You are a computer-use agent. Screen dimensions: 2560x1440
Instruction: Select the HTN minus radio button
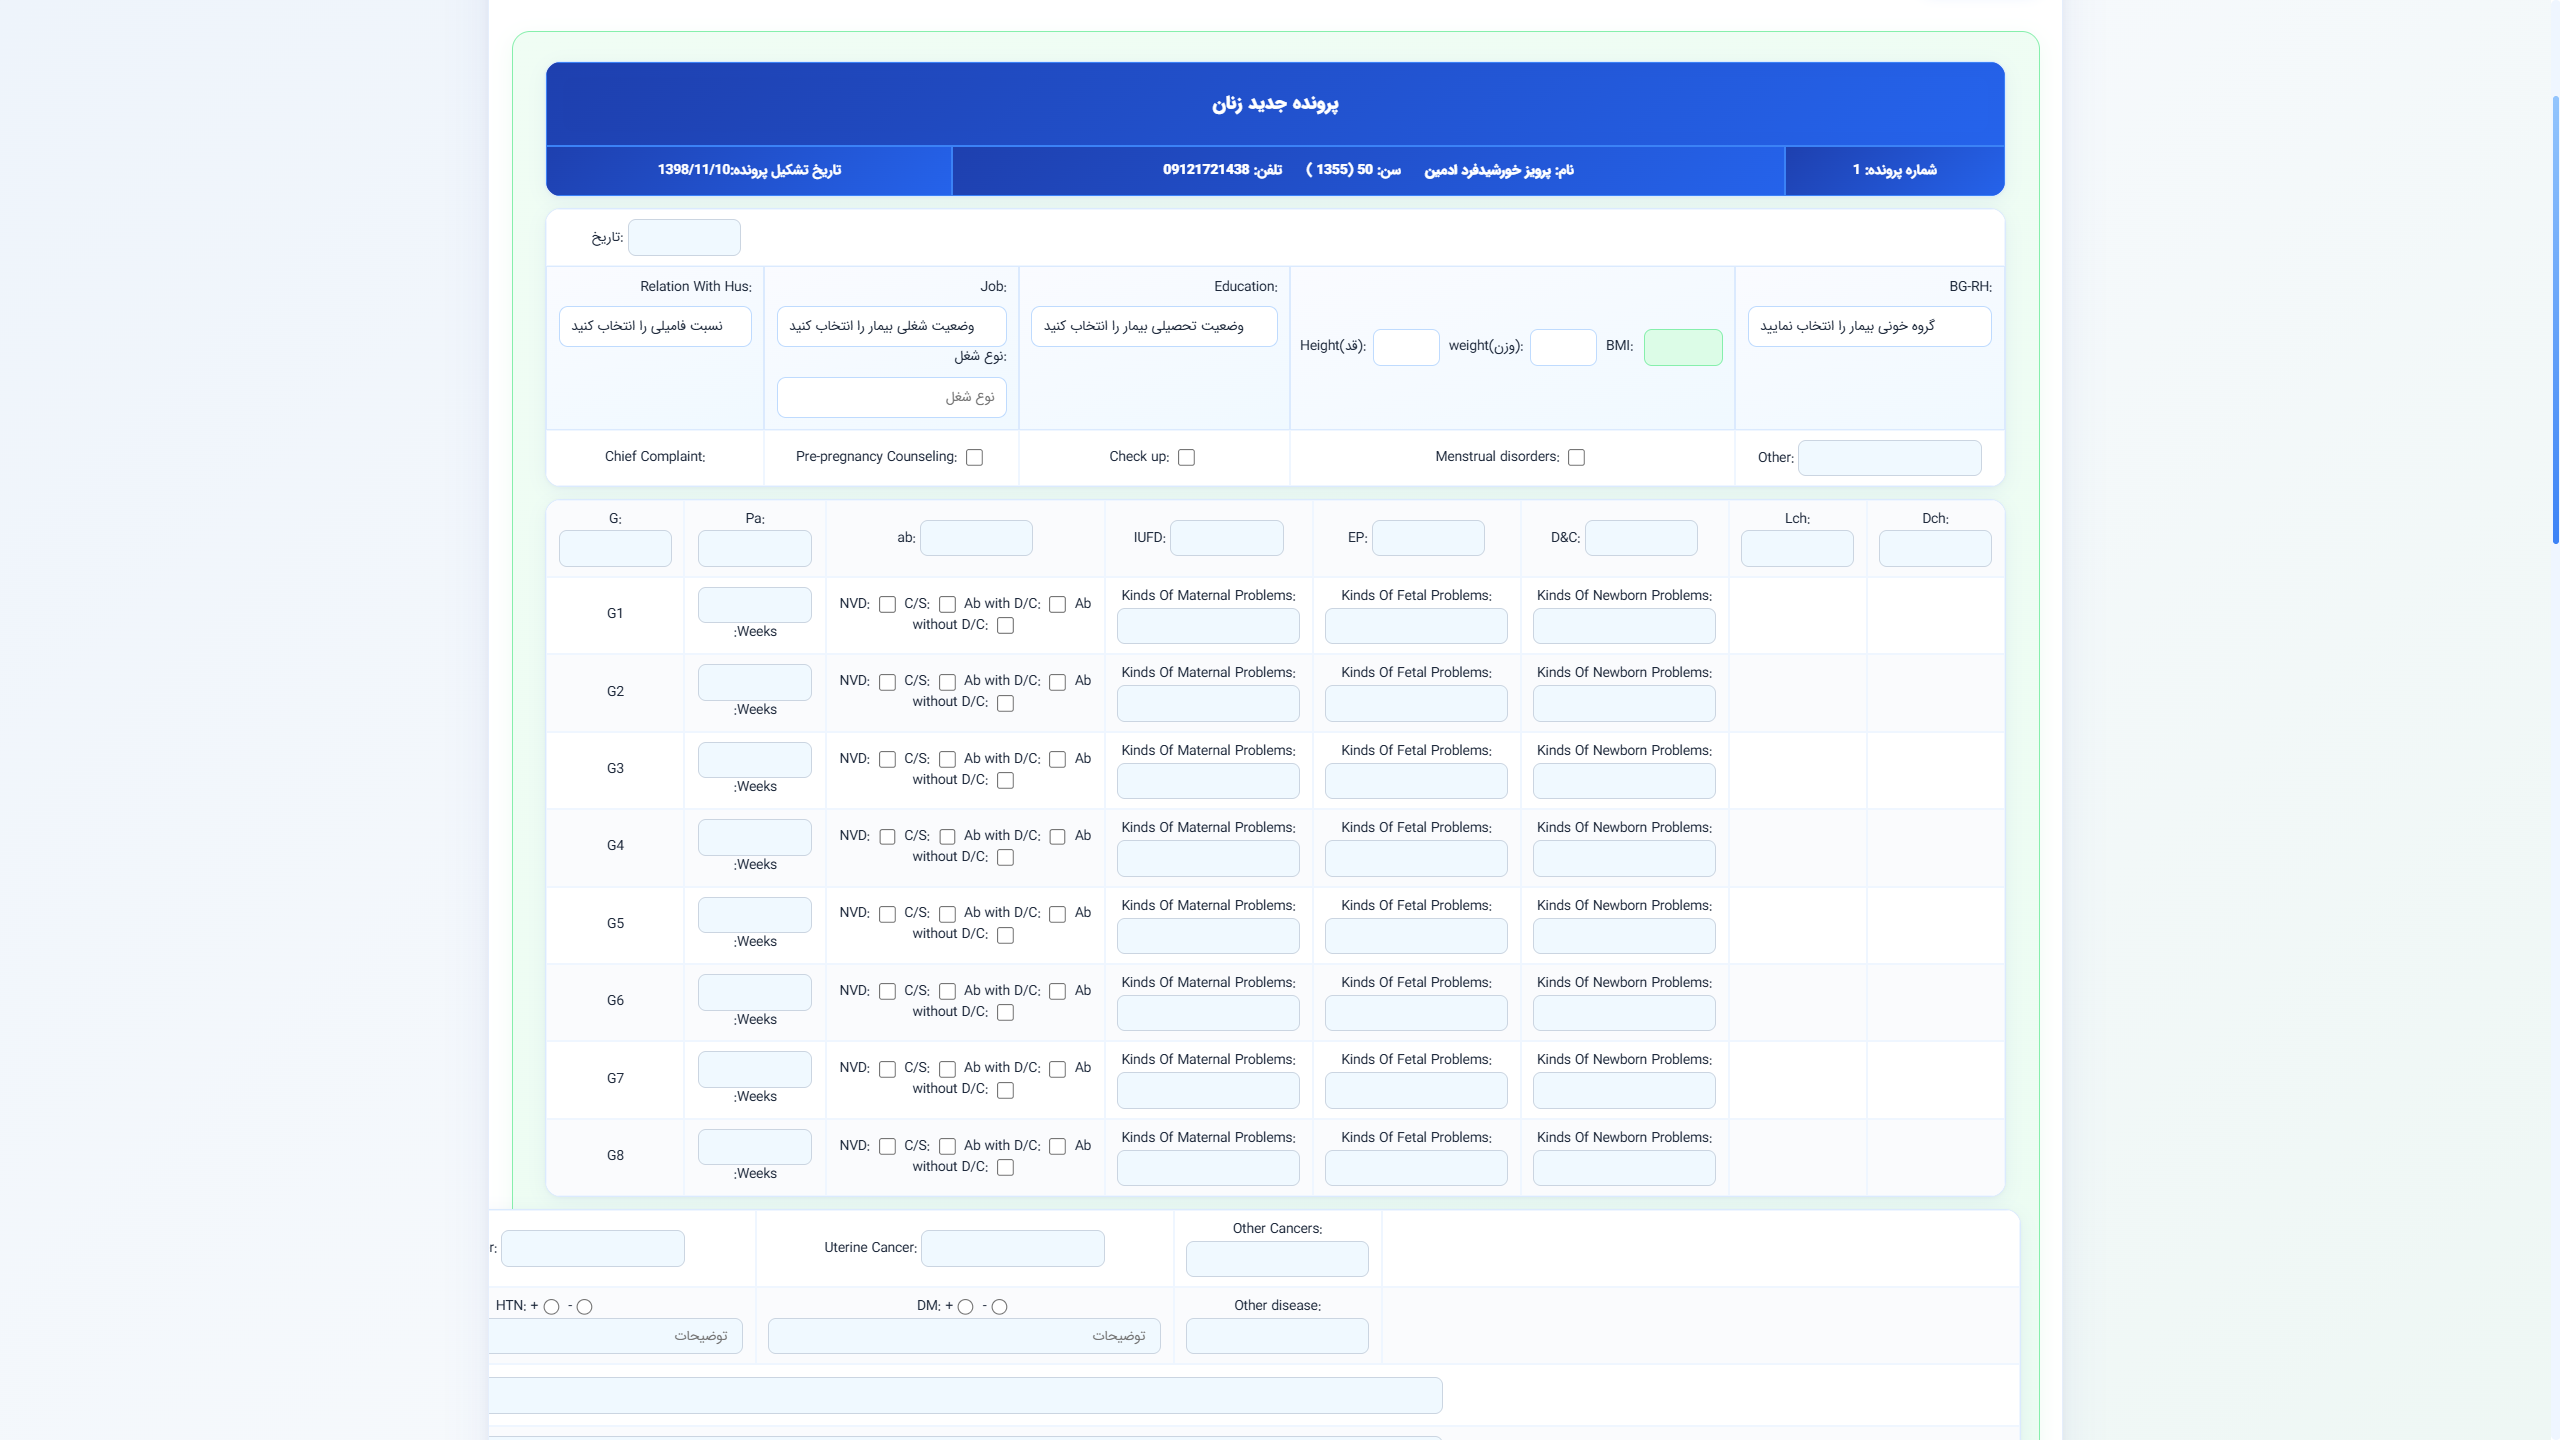tap(585, 1307)
